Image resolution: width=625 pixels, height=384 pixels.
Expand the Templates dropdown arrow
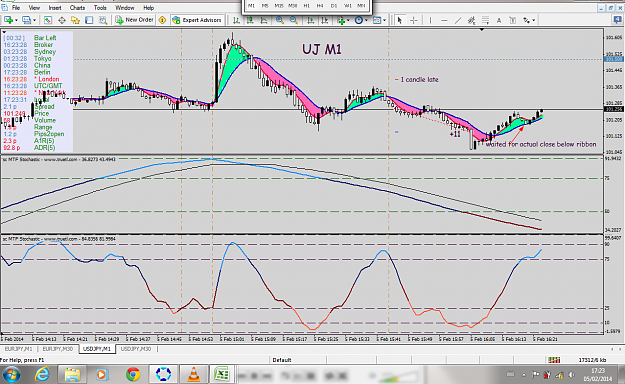(x=384, y=20)
